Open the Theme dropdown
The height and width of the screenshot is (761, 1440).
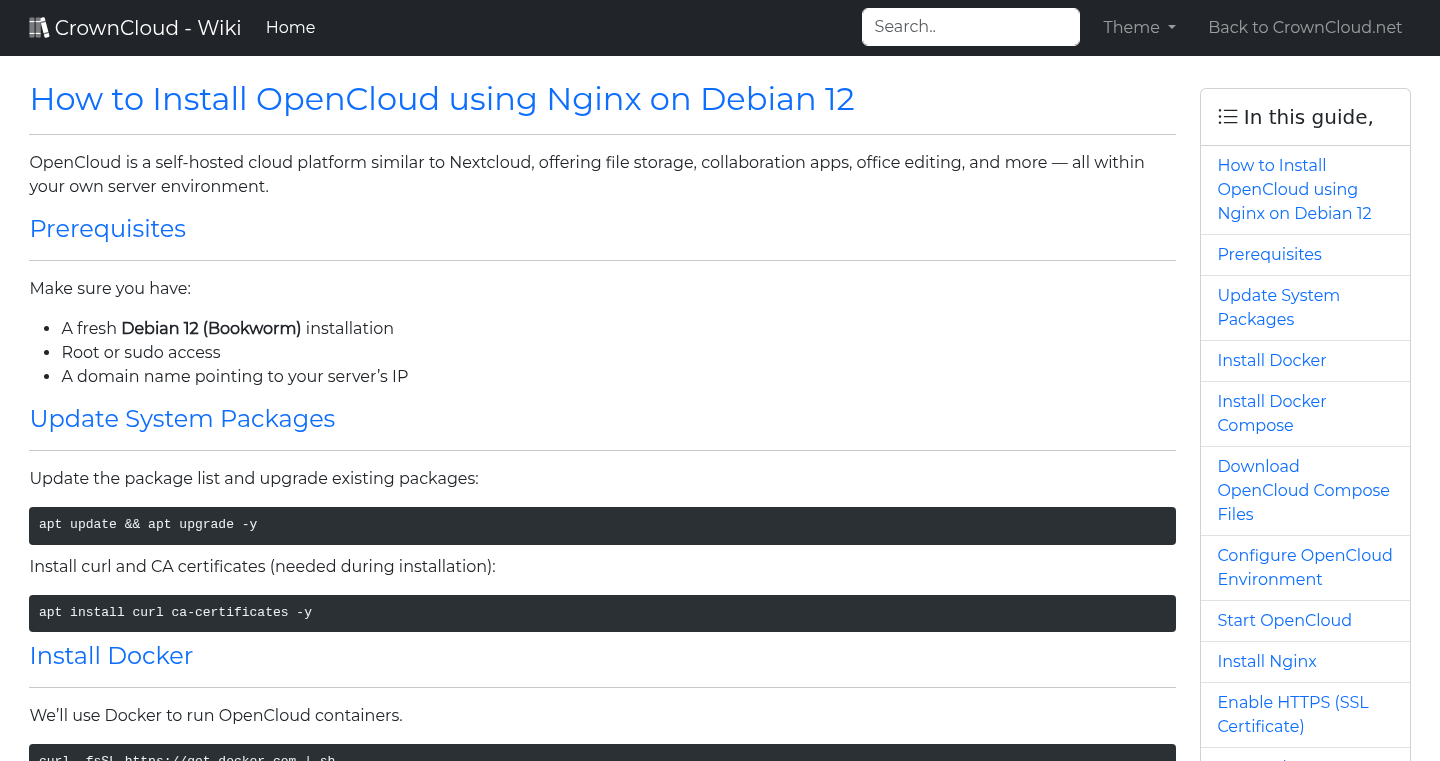(x=1139, y=27)
